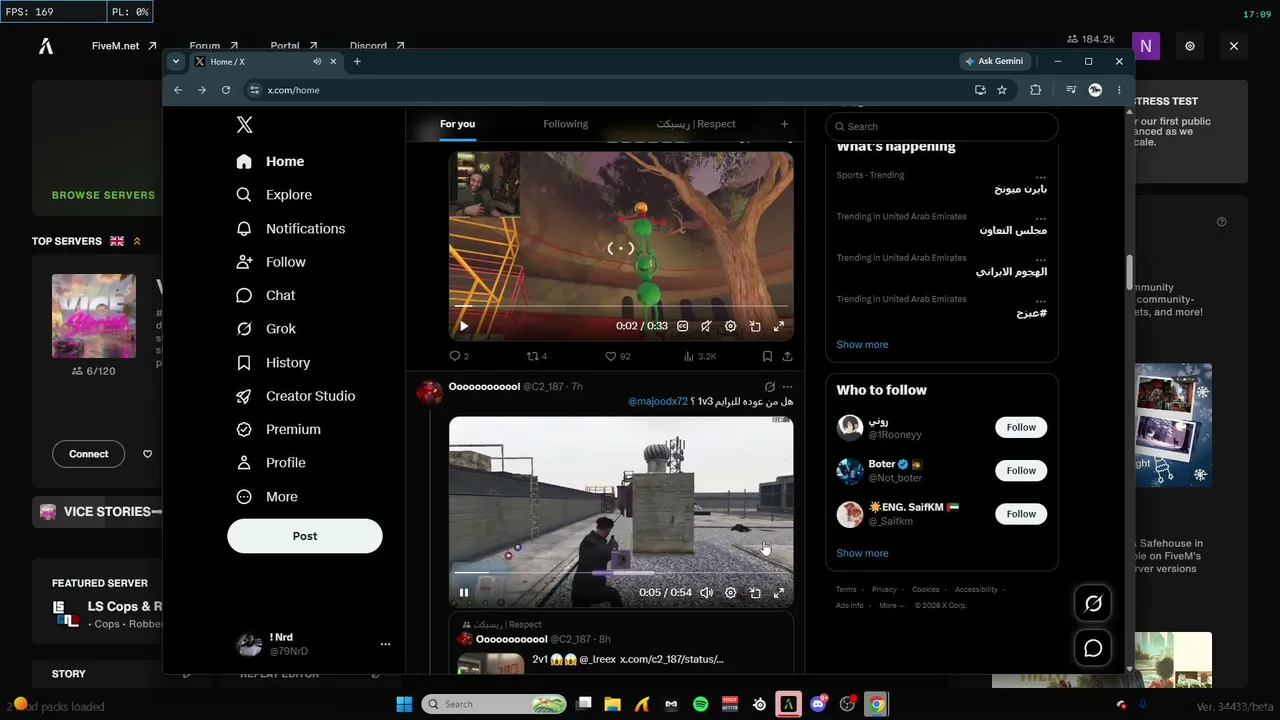The width and height of the screenshot is (1280, 720).
Task: Open a new Chrome tab
Action: point(357,61)
